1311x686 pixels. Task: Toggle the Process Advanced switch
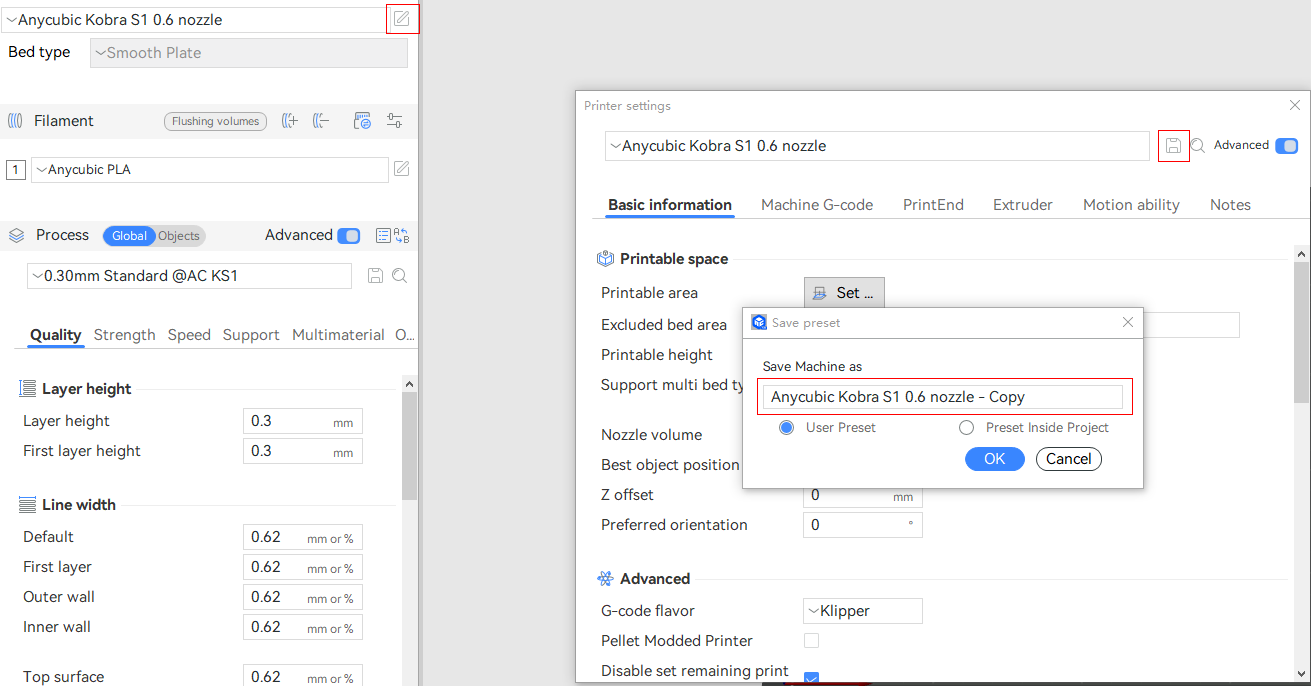click(x=348, y=236)
